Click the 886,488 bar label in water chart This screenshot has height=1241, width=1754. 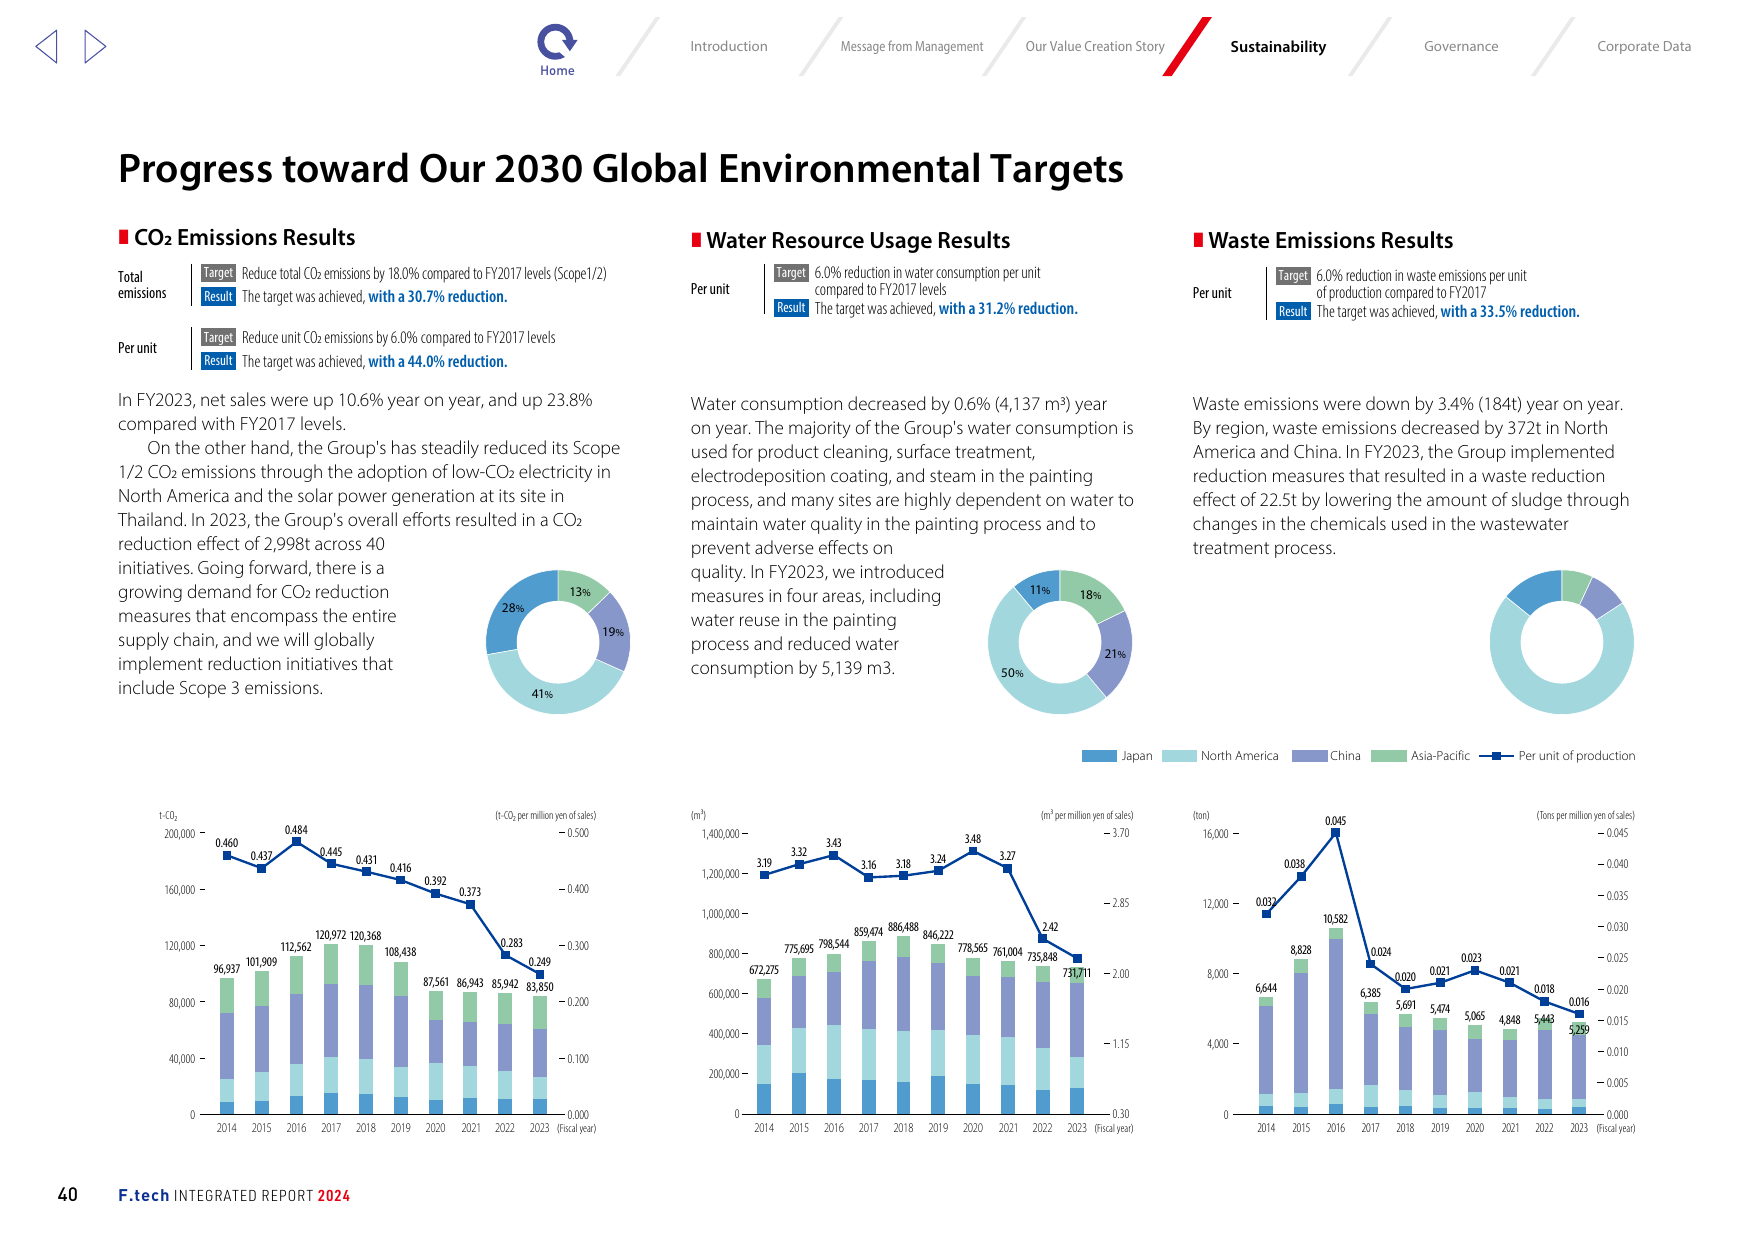pyautogui.click(x=903, y=927)
